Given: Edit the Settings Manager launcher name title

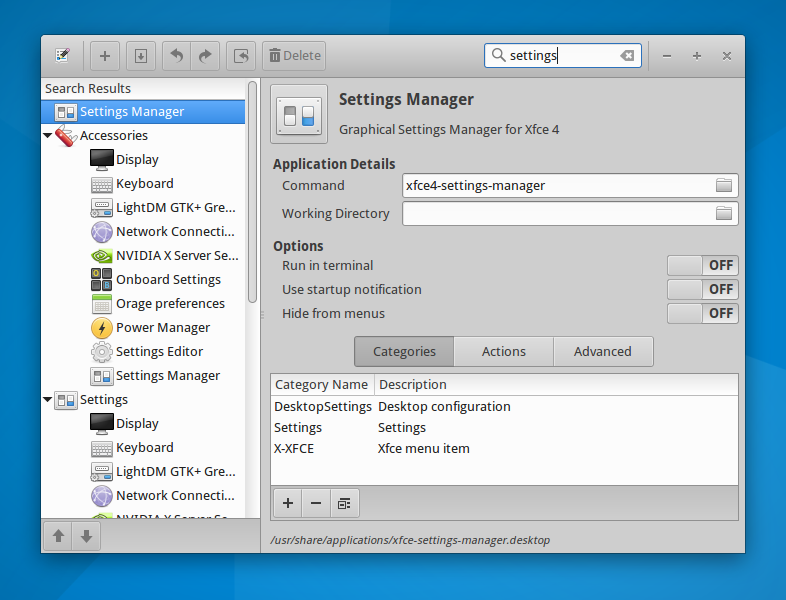Looking at the screenshot, I should 406,99.
